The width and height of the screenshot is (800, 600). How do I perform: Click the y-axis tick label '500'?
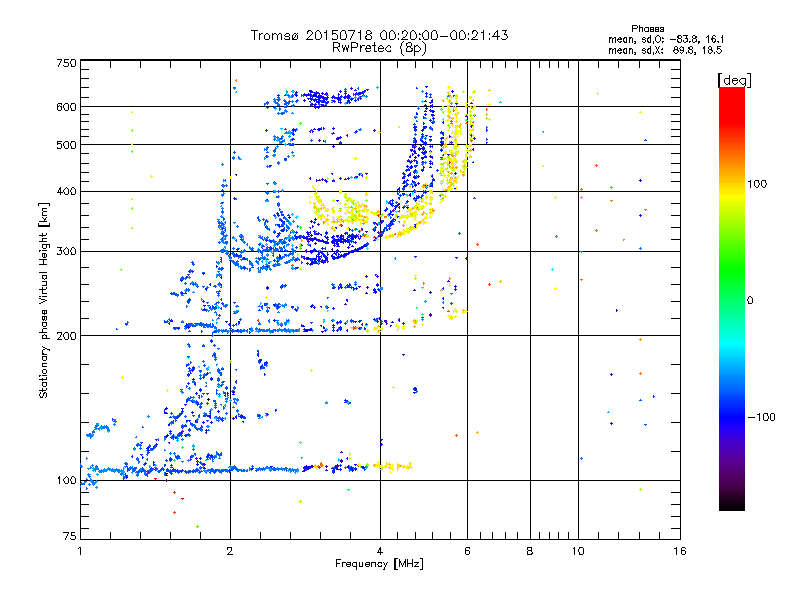pos(66,145)
